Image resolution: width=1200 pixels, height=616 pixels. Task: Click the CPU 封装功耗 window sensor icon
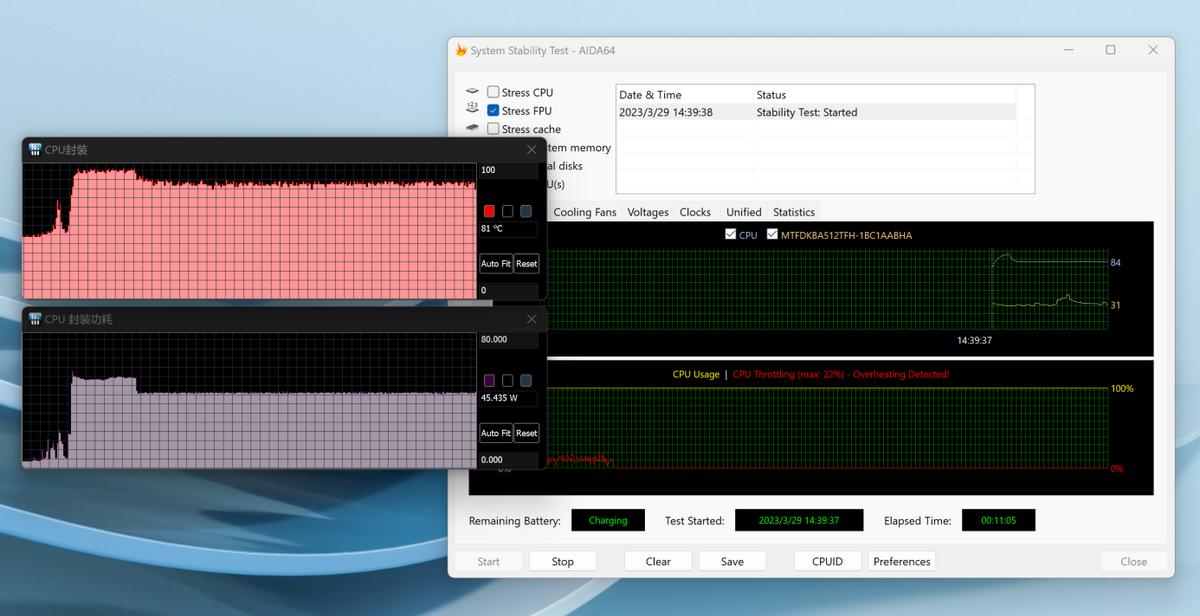tap(34, 319)
